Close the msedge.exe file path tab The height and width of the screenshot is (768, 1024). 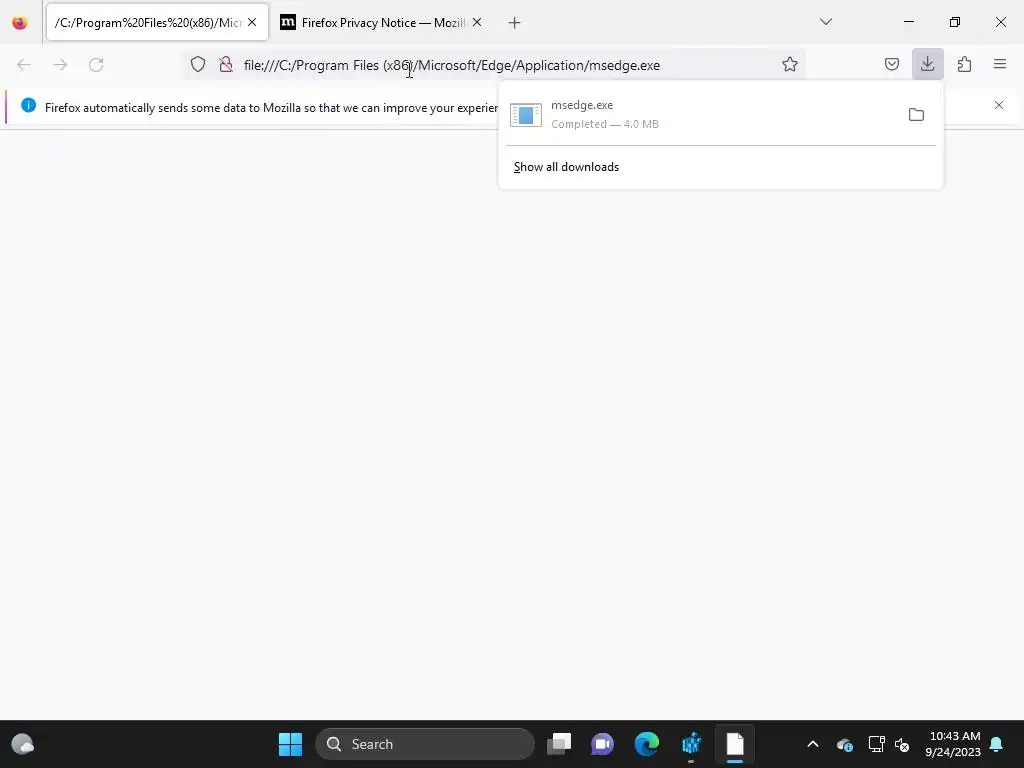252,22
